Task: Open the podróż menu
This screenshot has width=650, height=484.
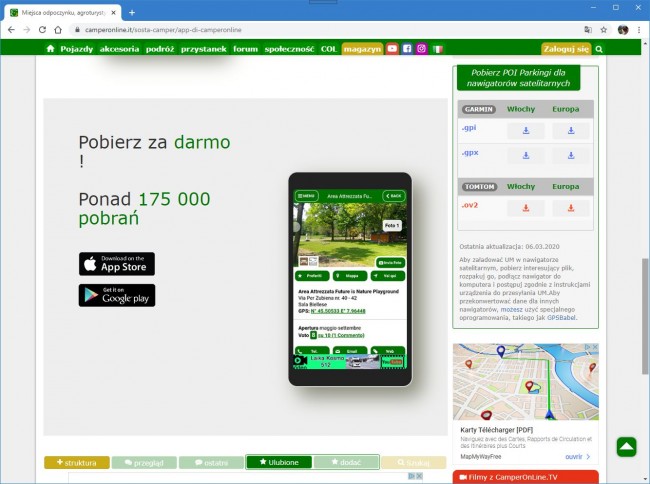Action: click(160, 49)
